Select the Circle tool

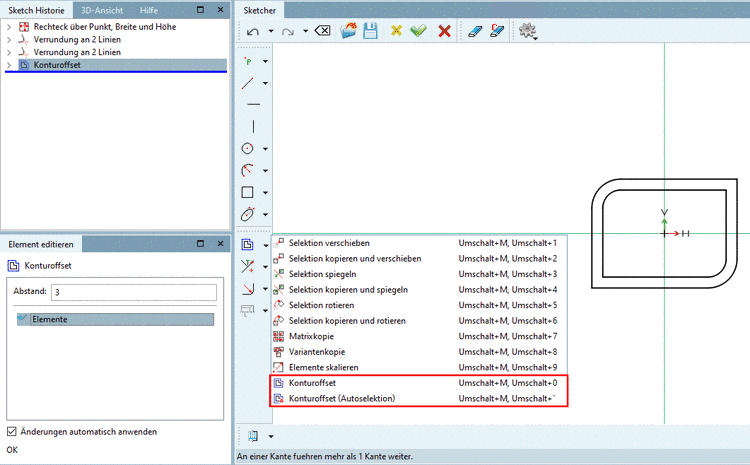pos(247,148)
